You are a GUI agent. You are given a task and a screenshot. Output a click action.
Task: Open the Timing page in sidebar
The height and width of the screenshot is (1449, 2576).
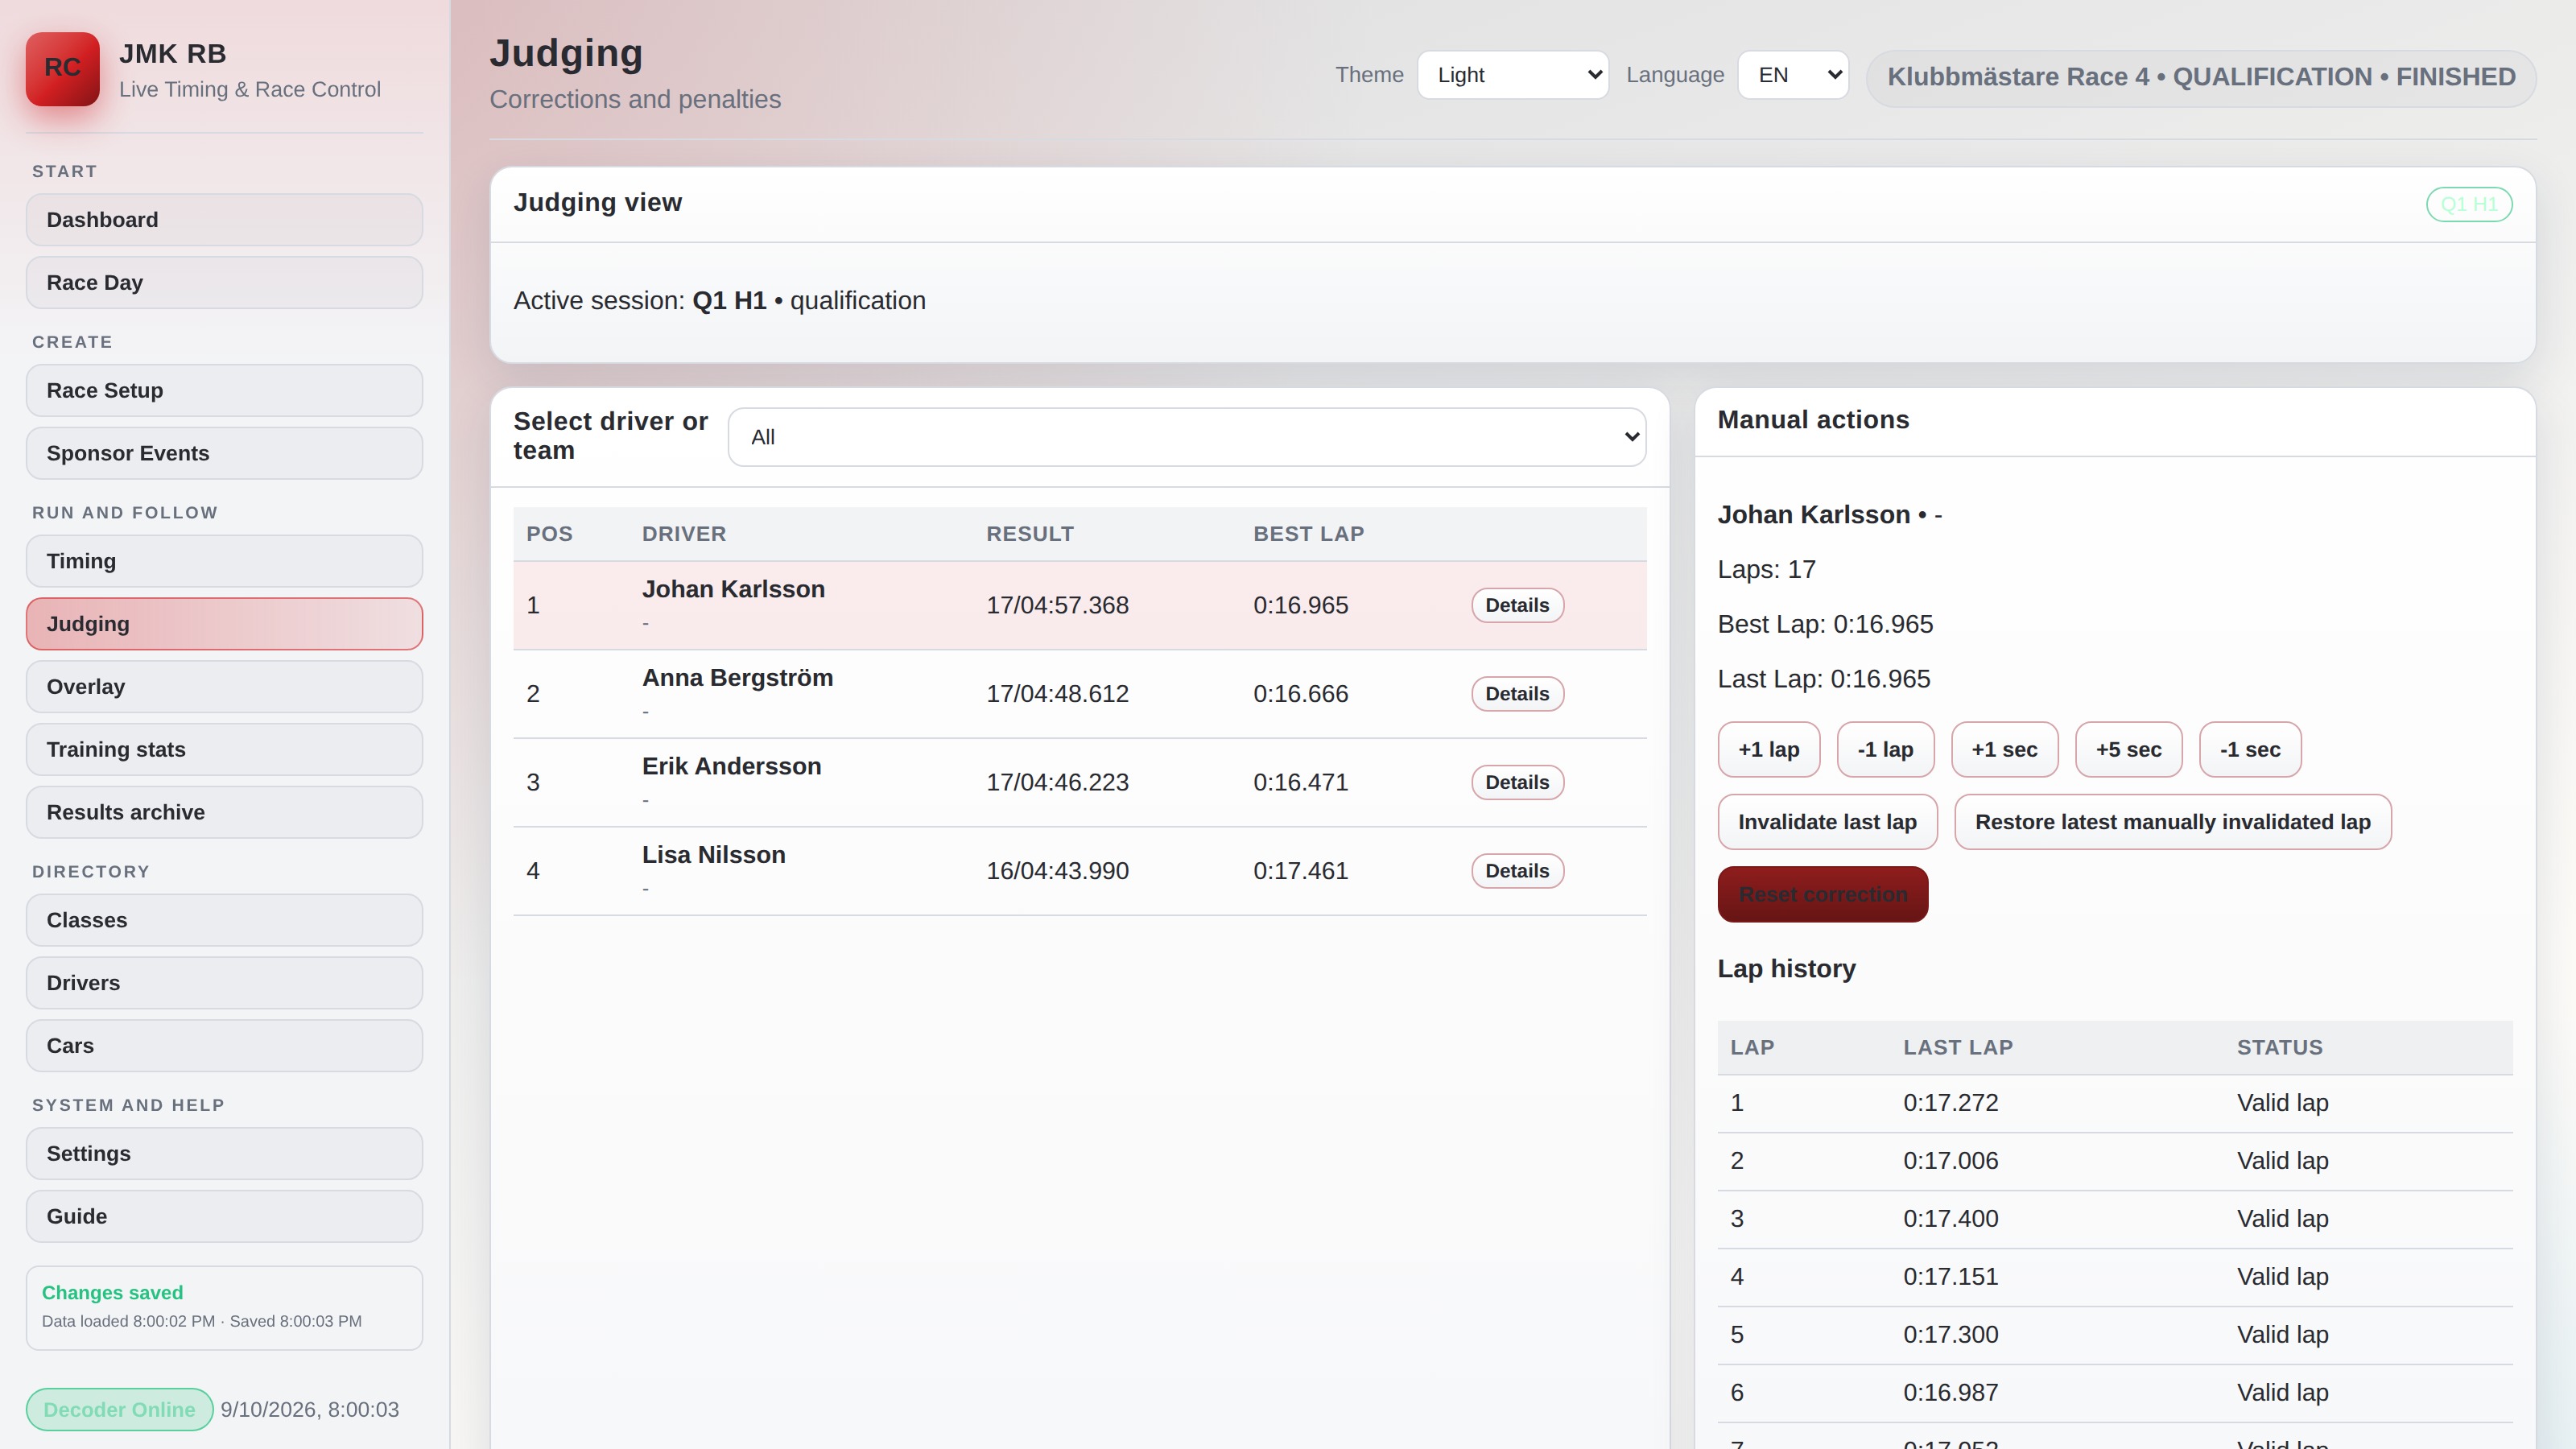[224, 561]
